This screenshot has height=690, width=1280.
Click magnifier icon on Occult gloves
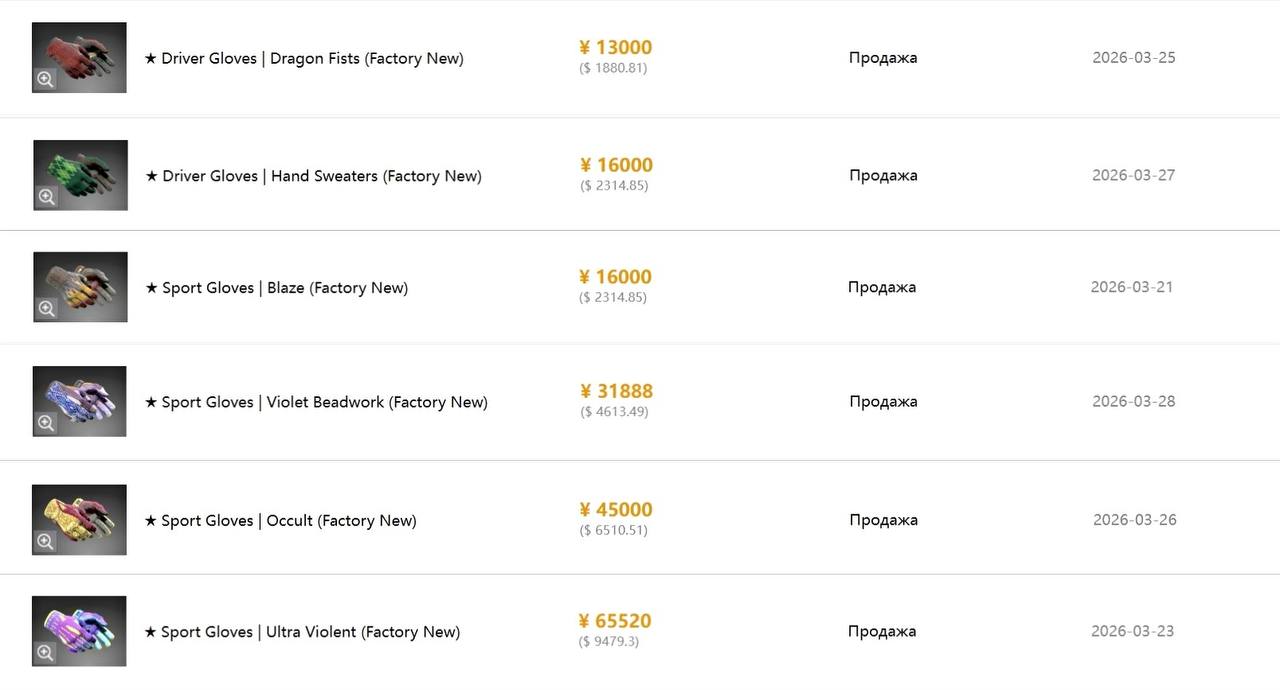coord(45,542)
